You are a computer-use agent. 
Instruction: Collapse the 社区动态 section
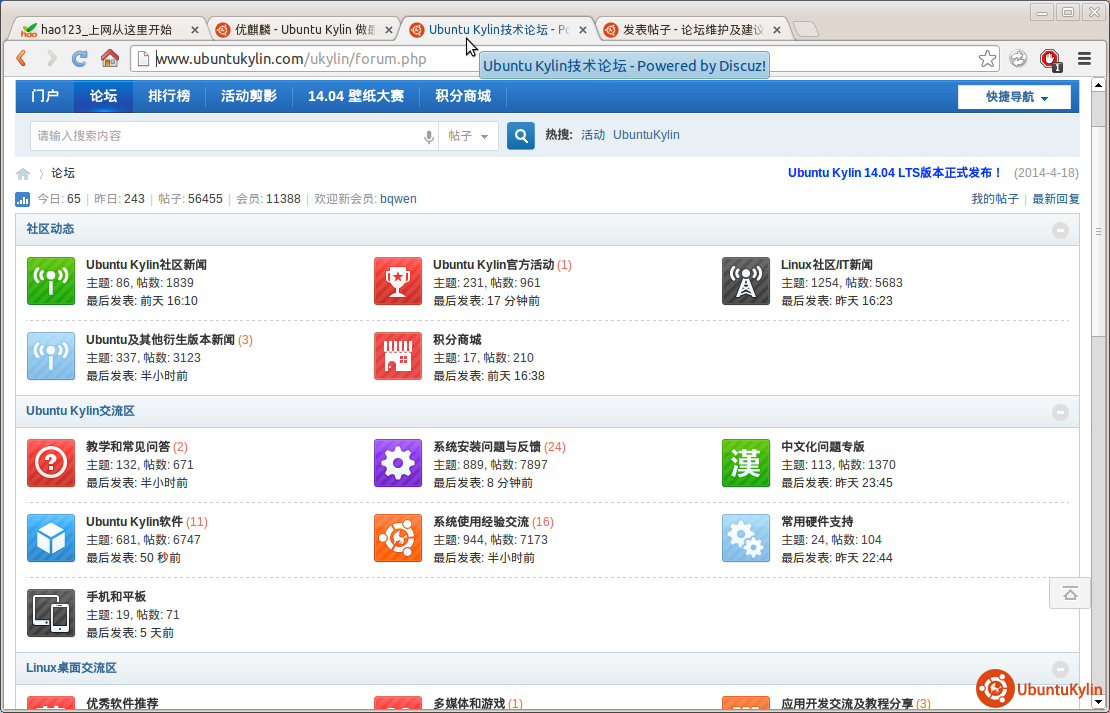1060,230
